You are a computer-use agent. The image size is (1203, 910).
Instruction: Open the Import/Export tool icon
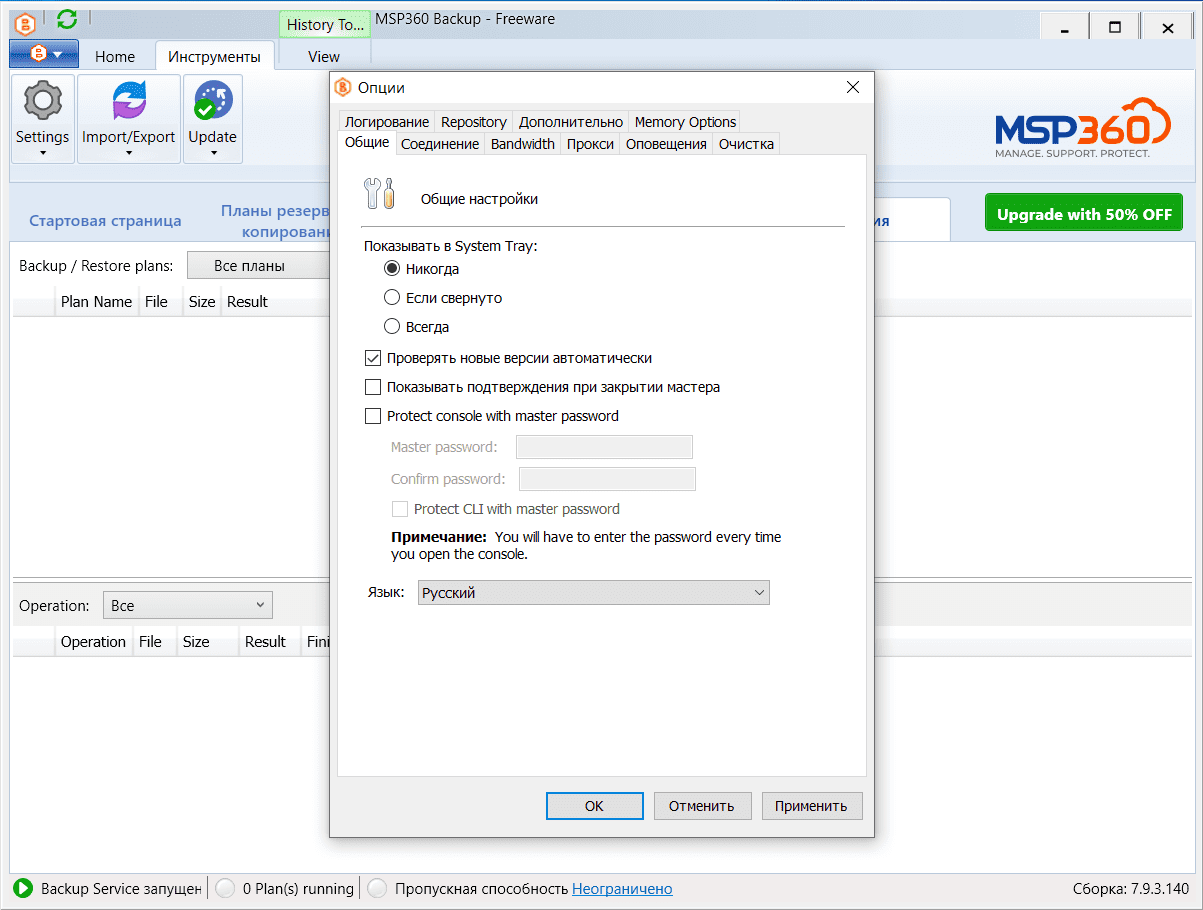point(128,100)
